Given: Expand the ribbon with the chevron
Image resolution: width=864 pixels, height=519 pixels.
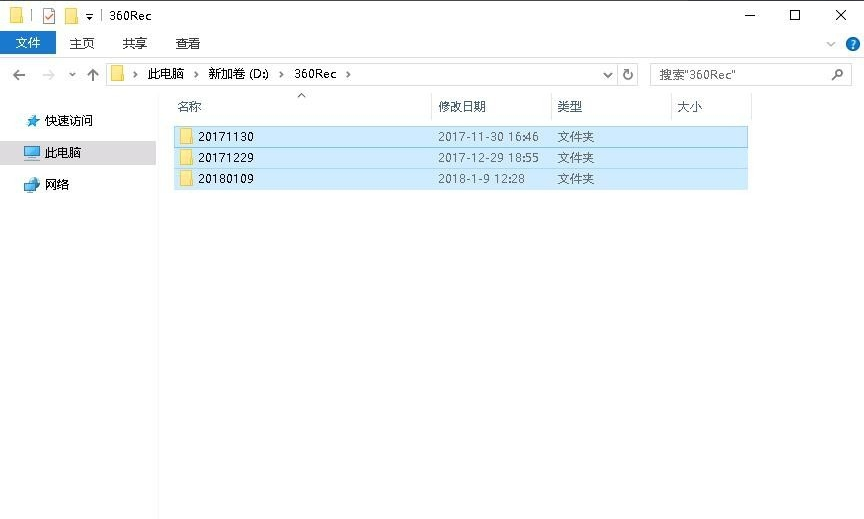Looking at the screenshot, I should [831, 44].
